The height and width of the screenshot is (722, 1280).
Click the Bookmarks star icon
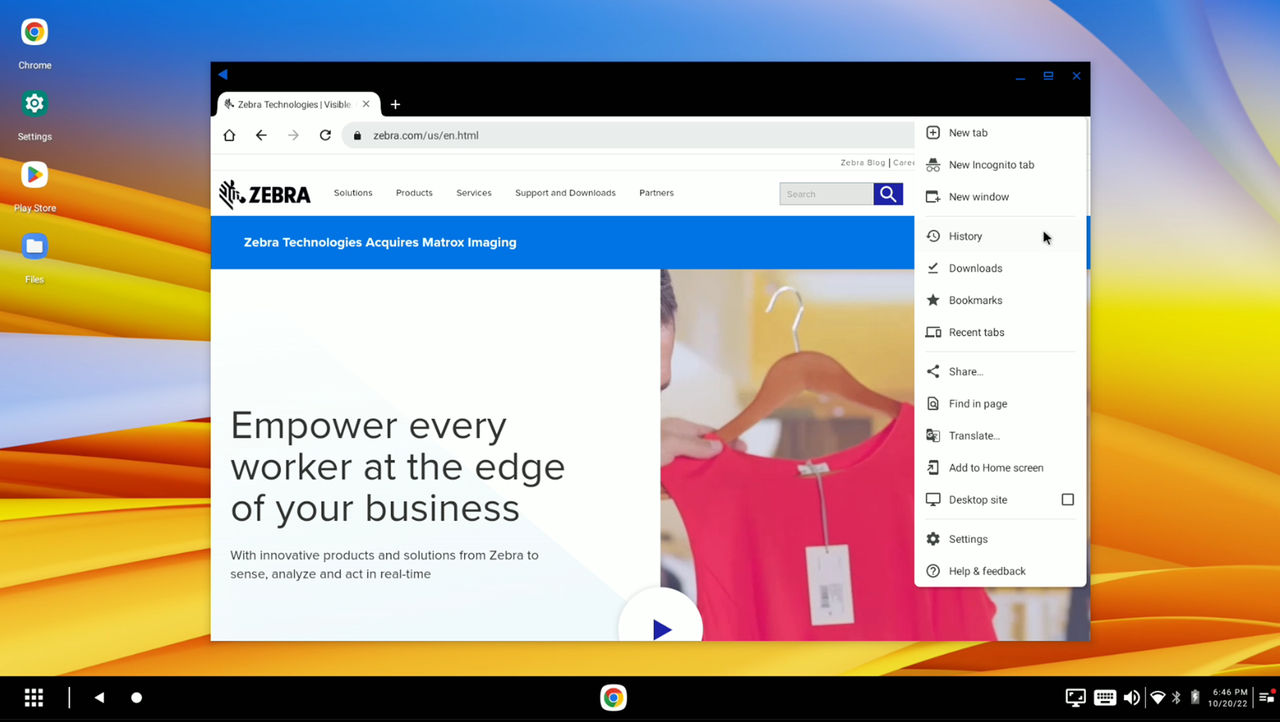pos(933,300)
